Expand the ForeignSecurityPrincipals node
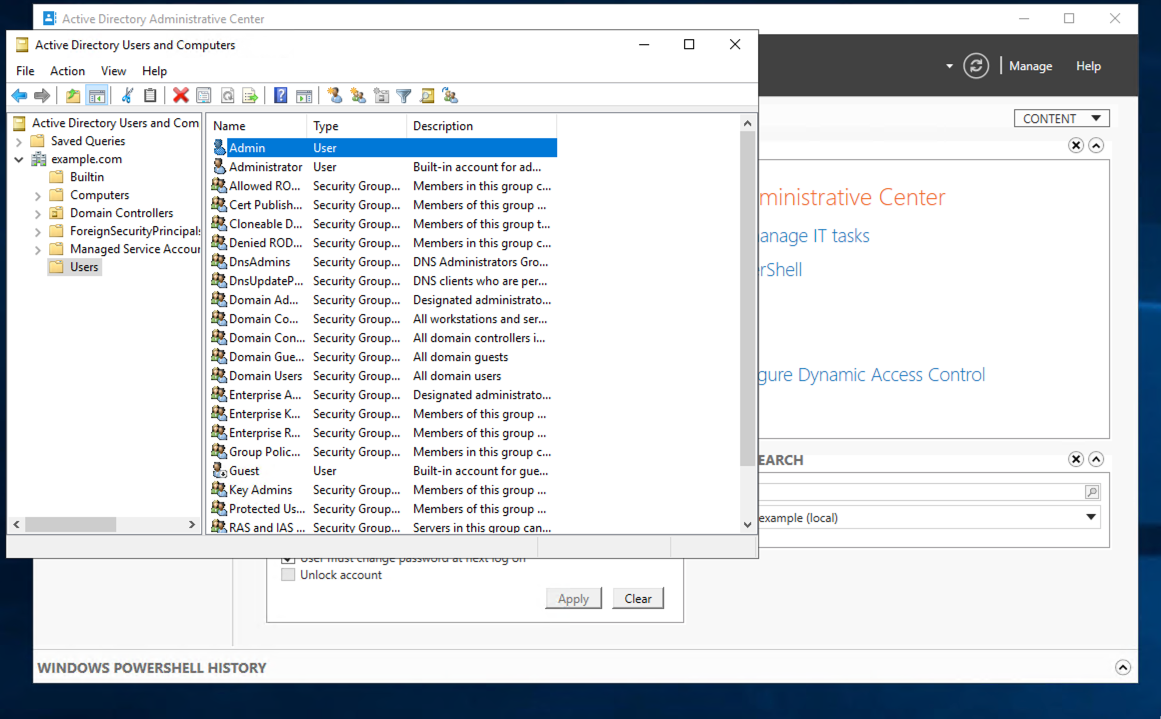Screen dimensions: 1161x719 tap(38, 232)
